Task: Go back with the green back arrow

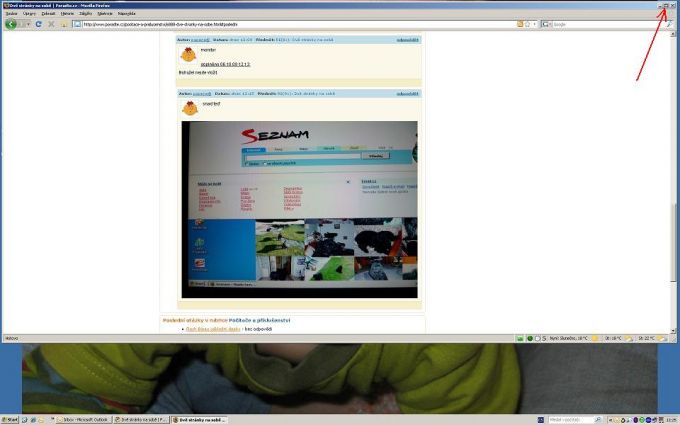Action: (x=11, y=24)
